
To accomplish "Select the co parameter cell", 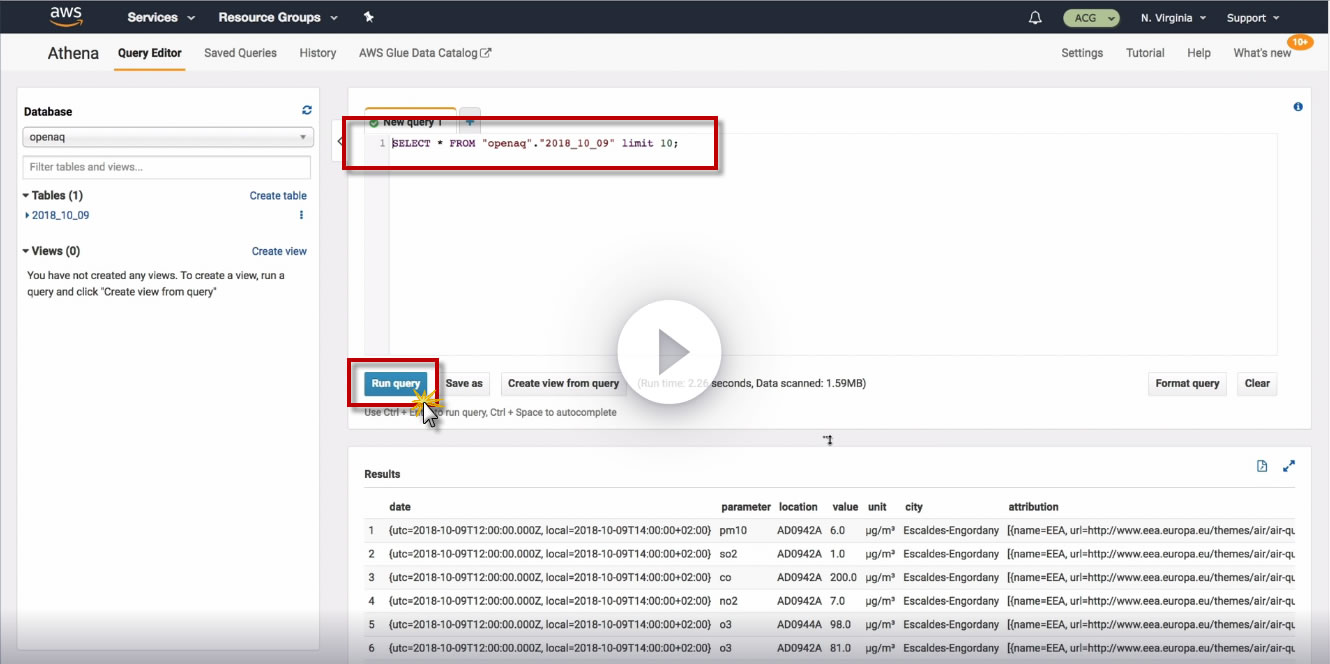I will [725, 577].
